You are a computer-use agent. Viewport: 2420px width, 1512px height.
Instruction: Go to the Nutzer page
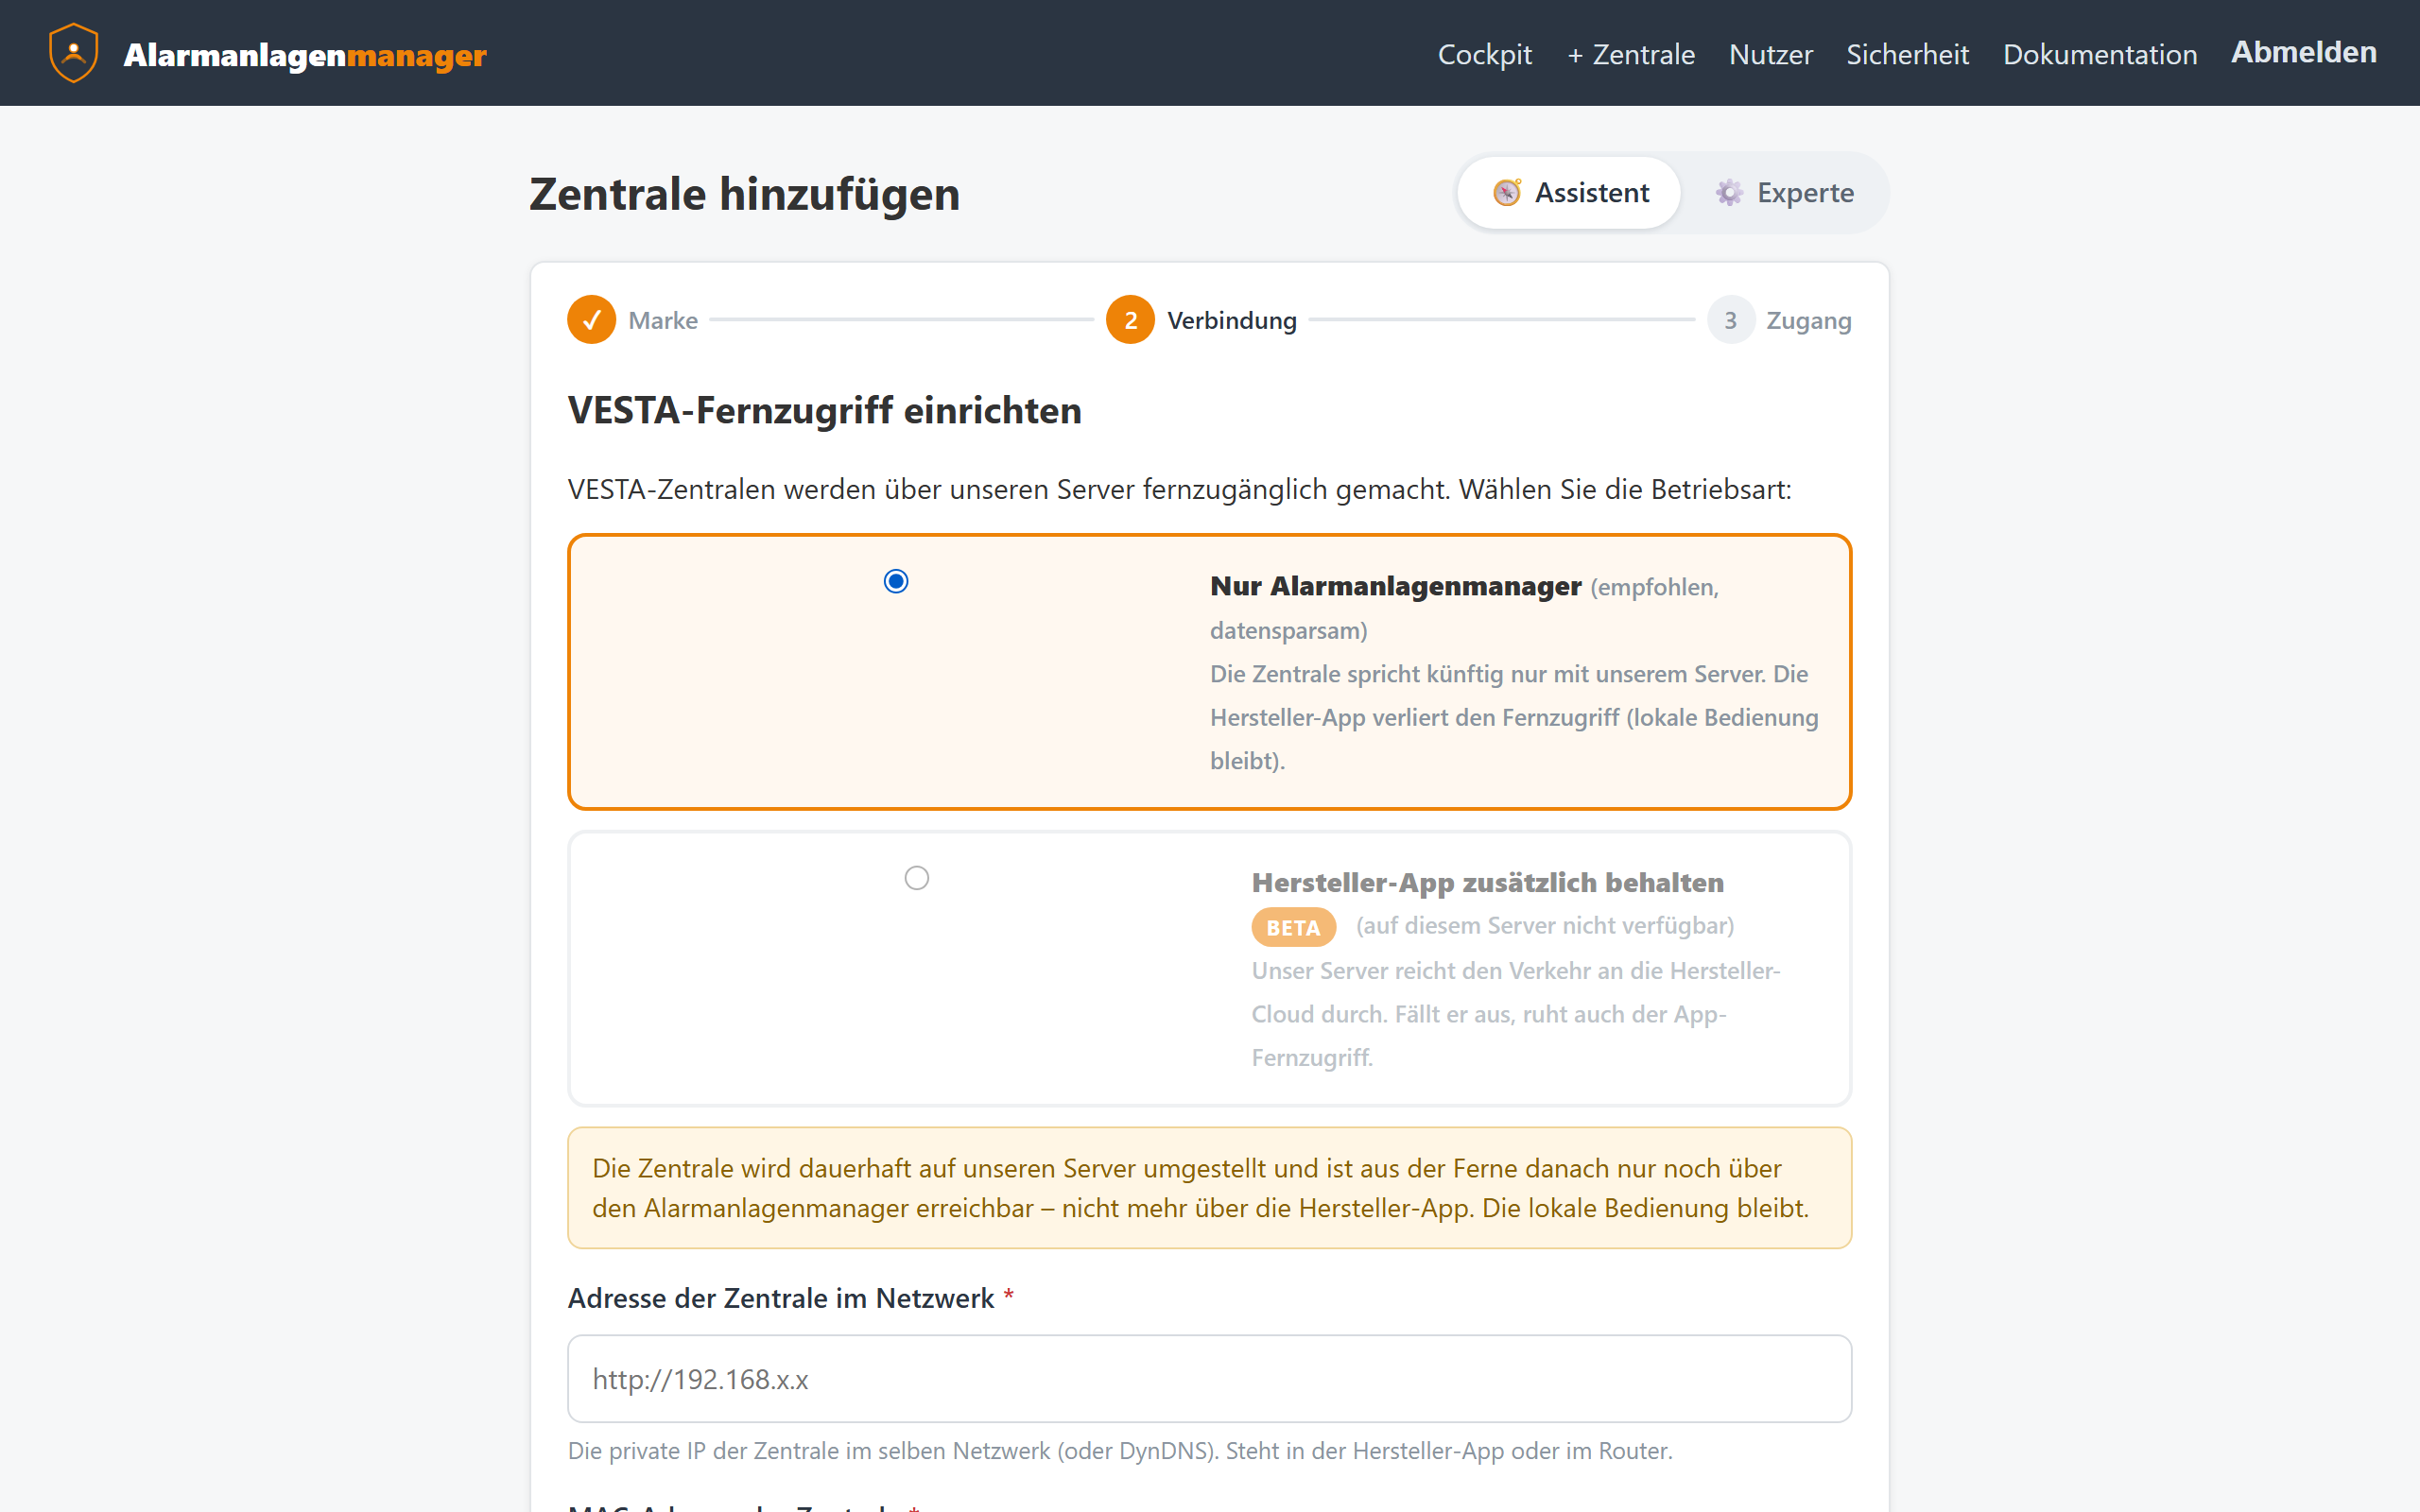1770,54
